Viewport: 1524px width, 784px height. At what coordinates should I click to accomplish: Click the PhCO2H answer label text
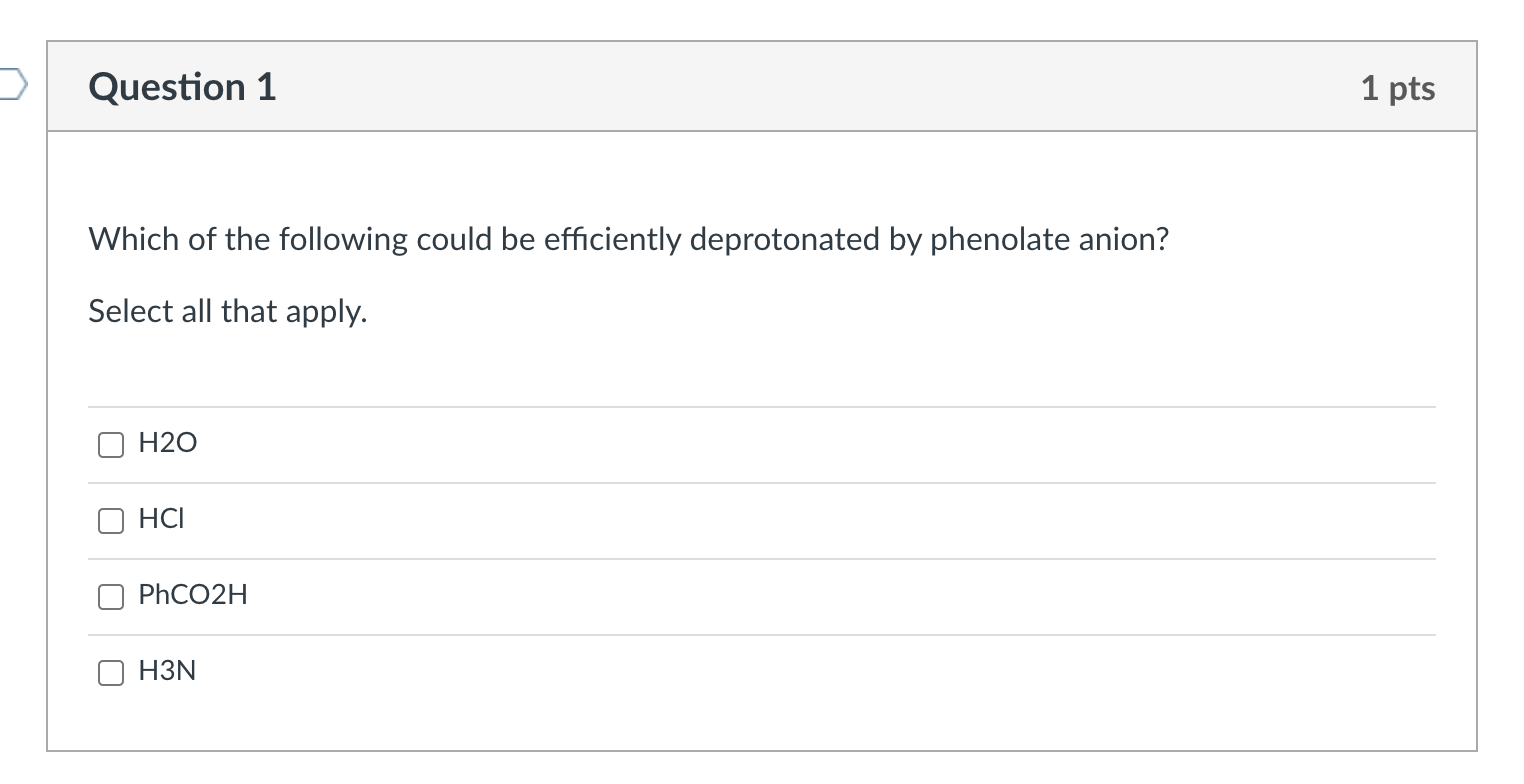tap(192, 594)
